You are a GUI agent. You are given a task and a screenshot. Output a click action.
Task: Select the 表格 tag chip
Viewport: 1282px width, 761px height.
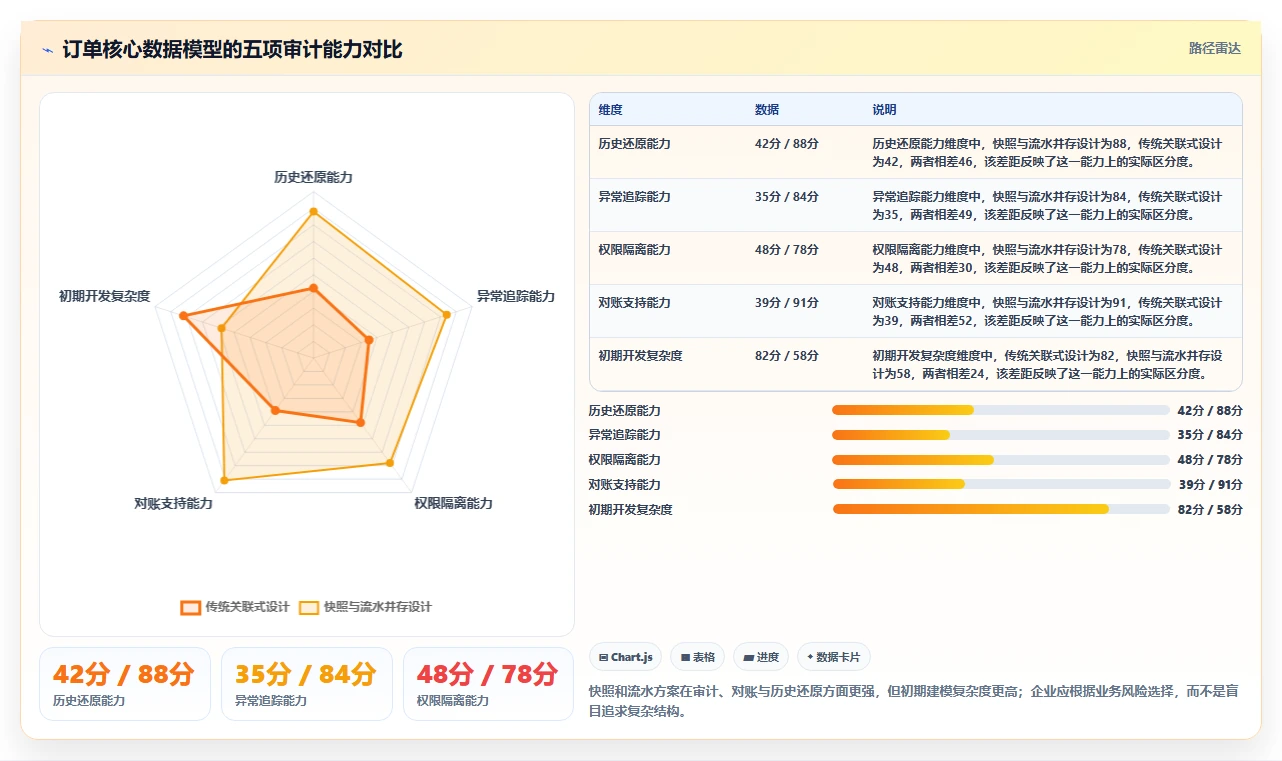697,657
